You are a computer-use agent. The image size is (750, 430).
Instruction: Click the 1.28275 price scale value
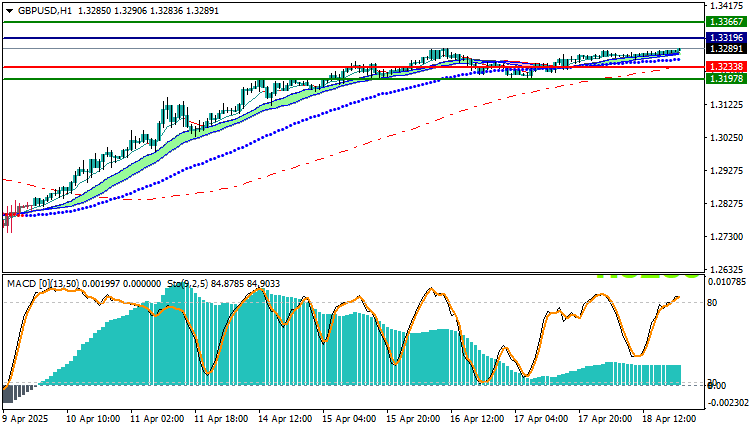point(727,204)
